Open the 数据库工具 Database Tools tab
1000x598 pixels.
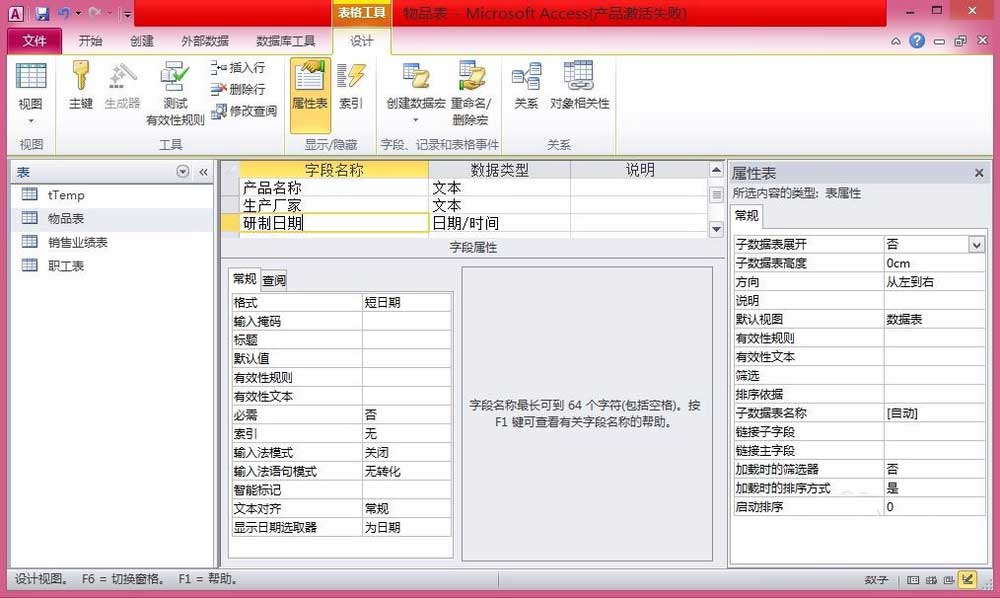coord(285,41)
